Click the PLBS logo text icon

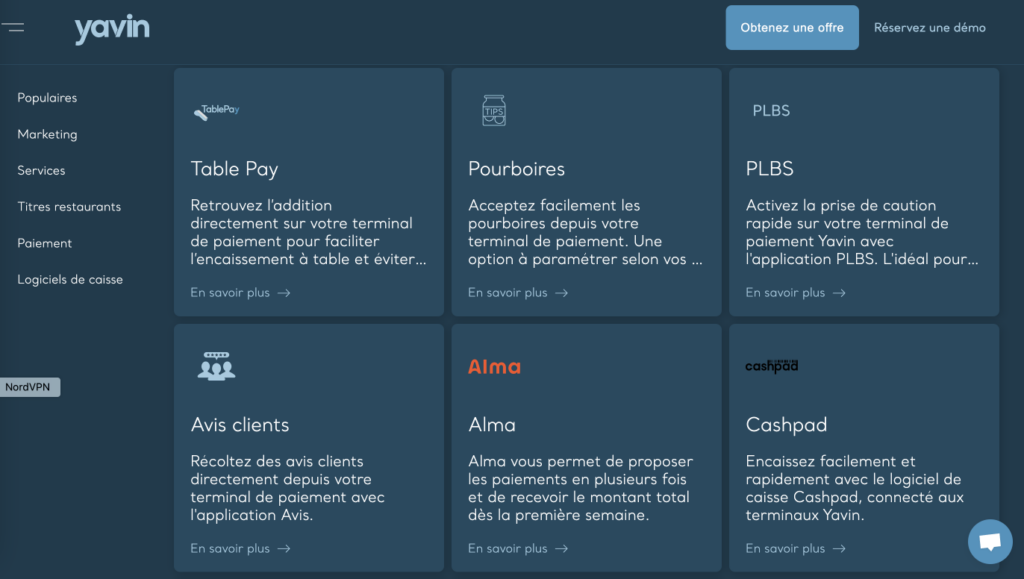[x=771, y=111]
